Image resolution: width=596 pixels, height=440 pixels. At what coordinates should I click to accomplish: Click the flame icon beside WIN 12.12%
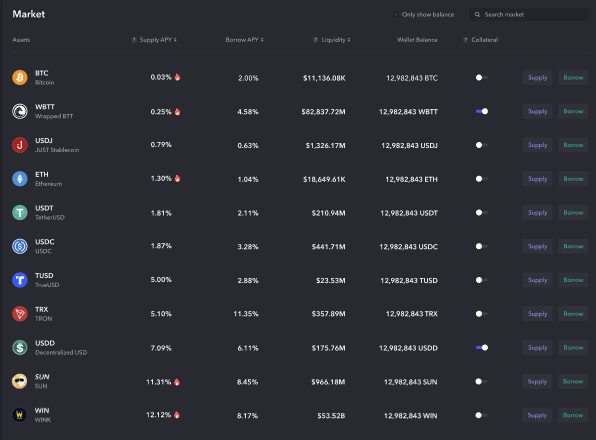(x=177, y=415)
